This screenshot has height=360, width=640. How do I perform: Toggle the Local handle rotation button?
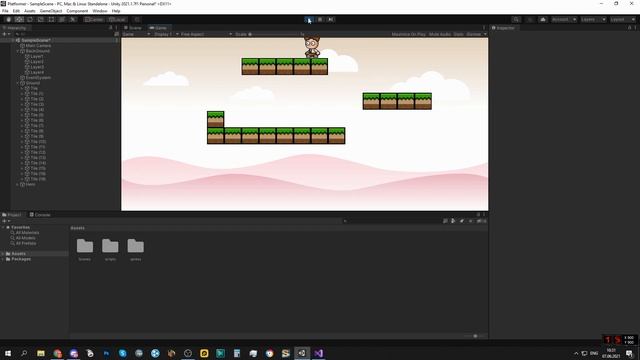click(117, 20)
